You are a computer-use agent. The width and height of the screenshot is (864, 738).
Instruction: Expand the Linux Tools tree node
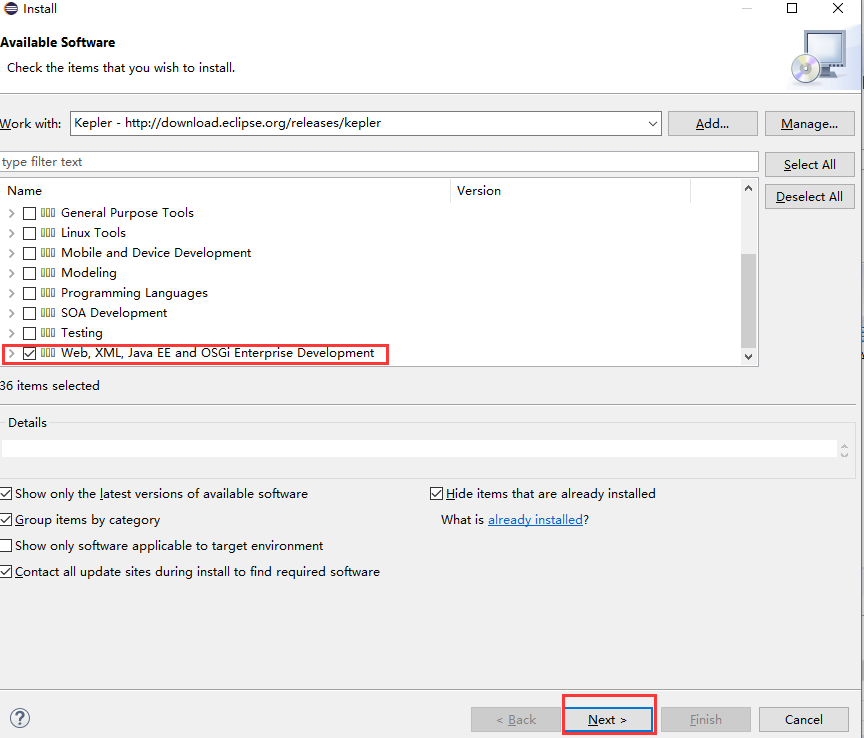tap(12, 233)
